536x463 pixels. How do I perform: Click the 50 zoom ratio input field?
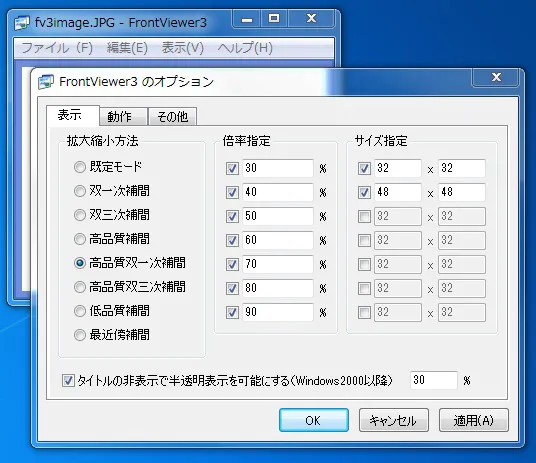pyautogui.click(x=278, y=216)
